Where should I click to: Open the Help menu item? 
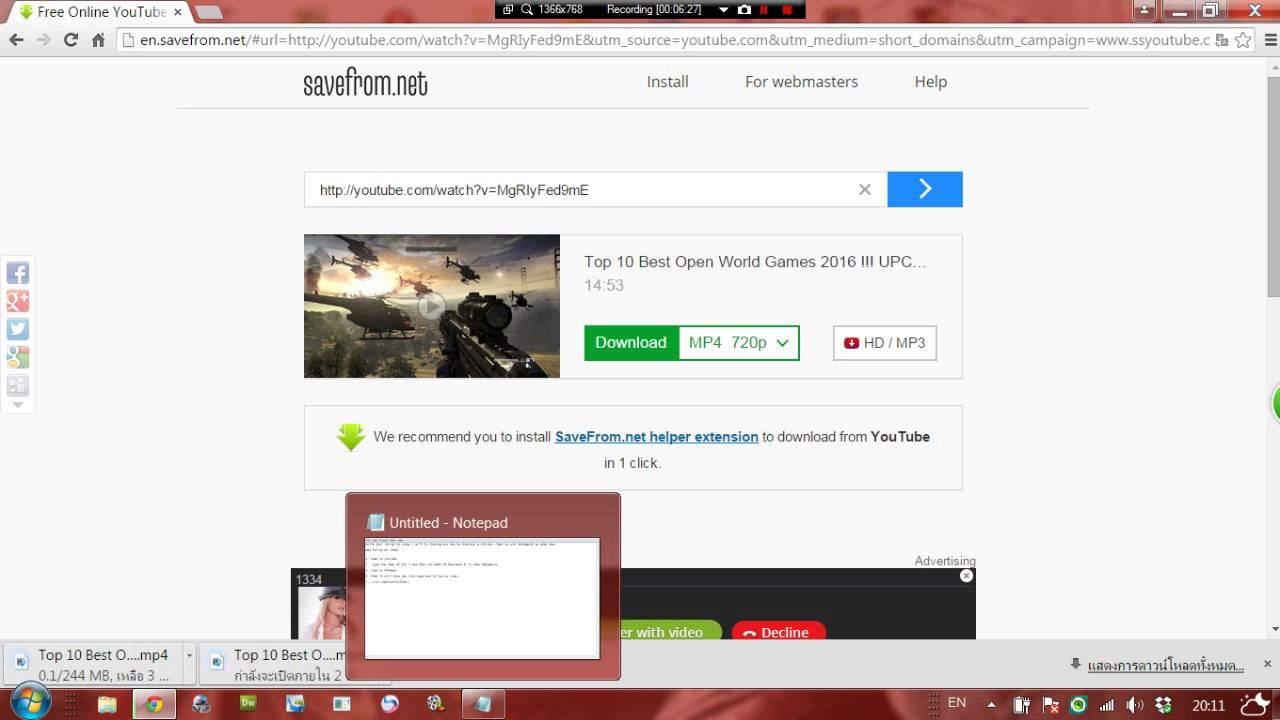930,82
